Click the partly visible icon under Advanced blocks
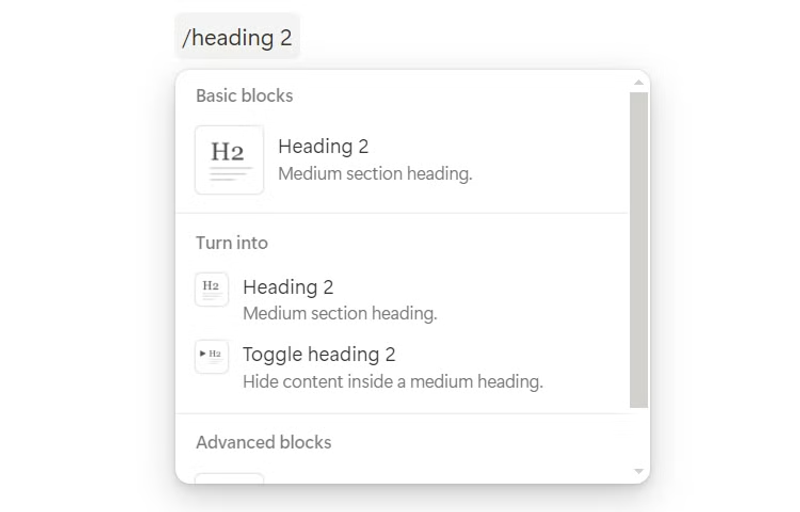The width and height of the screenshot is (800, 512). pos(229,478)
